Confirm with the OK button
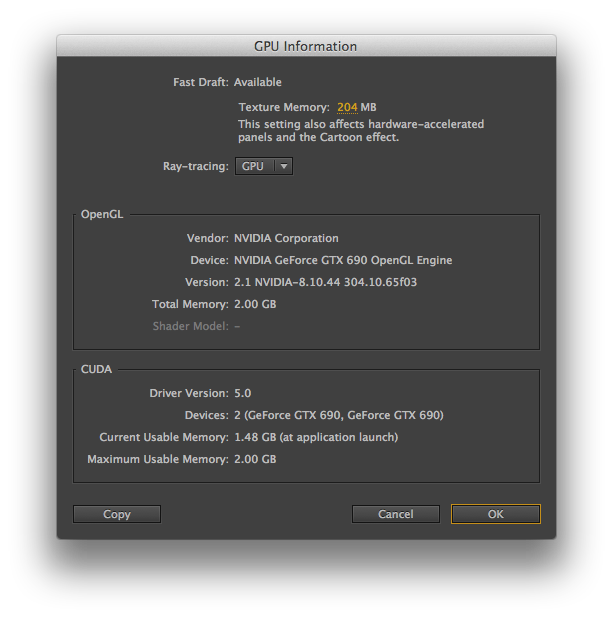Screen dimensions: 613x618 [496, 514]
